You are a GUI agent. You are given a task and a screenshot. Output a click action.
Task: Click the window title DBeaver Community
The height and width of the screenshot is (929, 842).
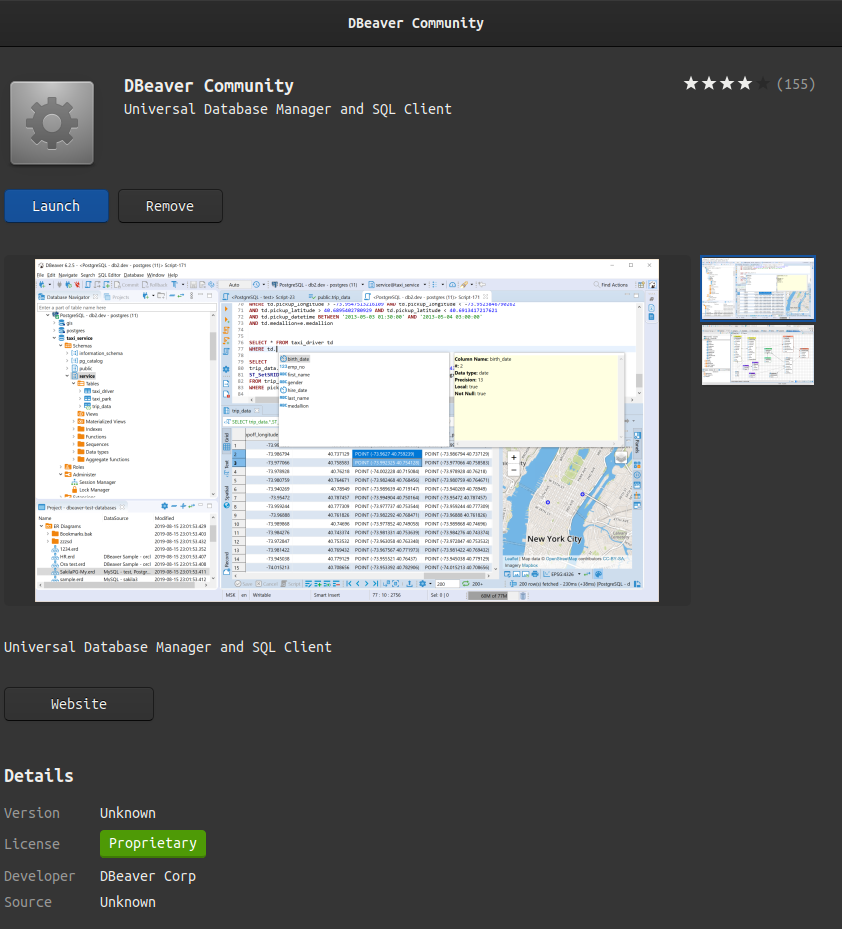click(416, 23)
